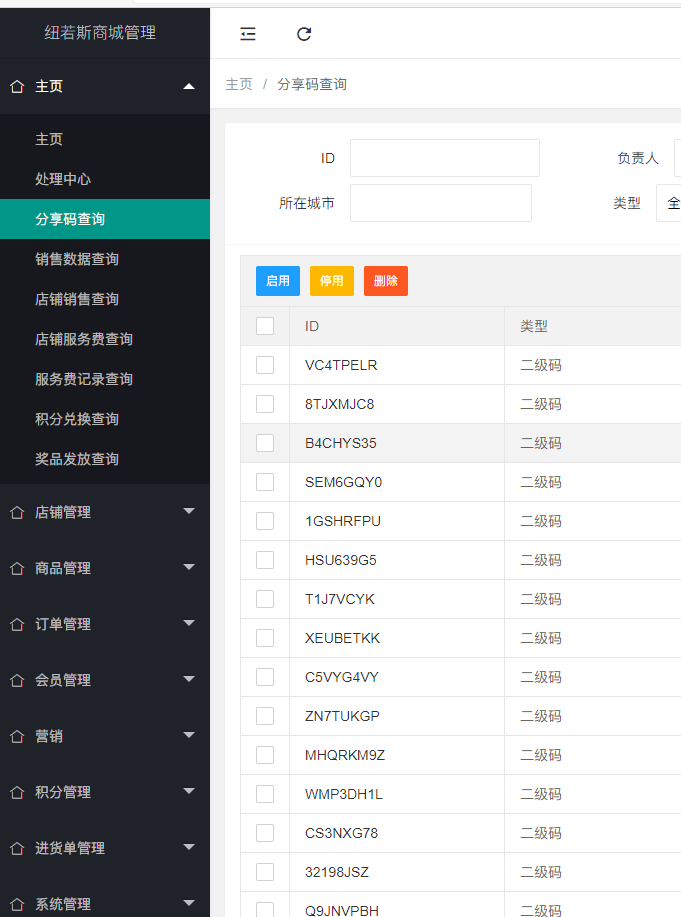Viewport: 681px width, 917px height.
Task: Check the box beside 1GSHRFPU
Action: pos(265,521)
